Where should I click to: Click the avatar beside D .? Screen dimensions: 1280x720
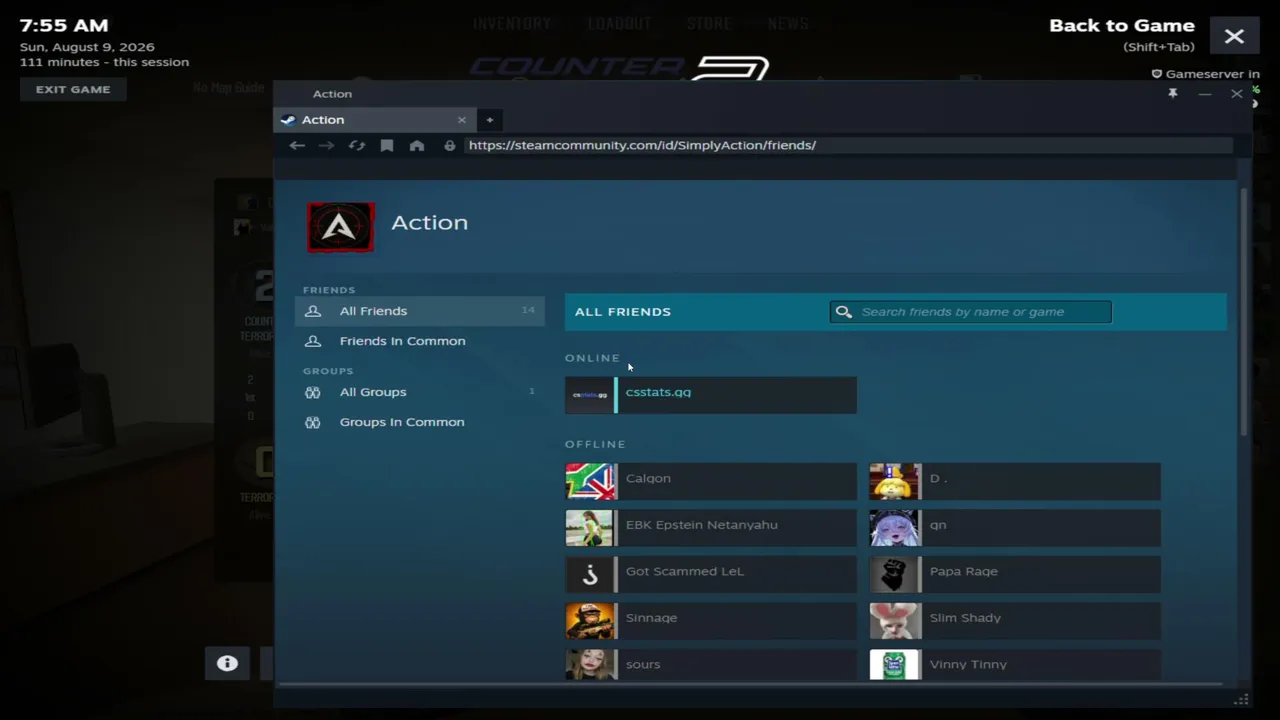(x=894, y=481)
